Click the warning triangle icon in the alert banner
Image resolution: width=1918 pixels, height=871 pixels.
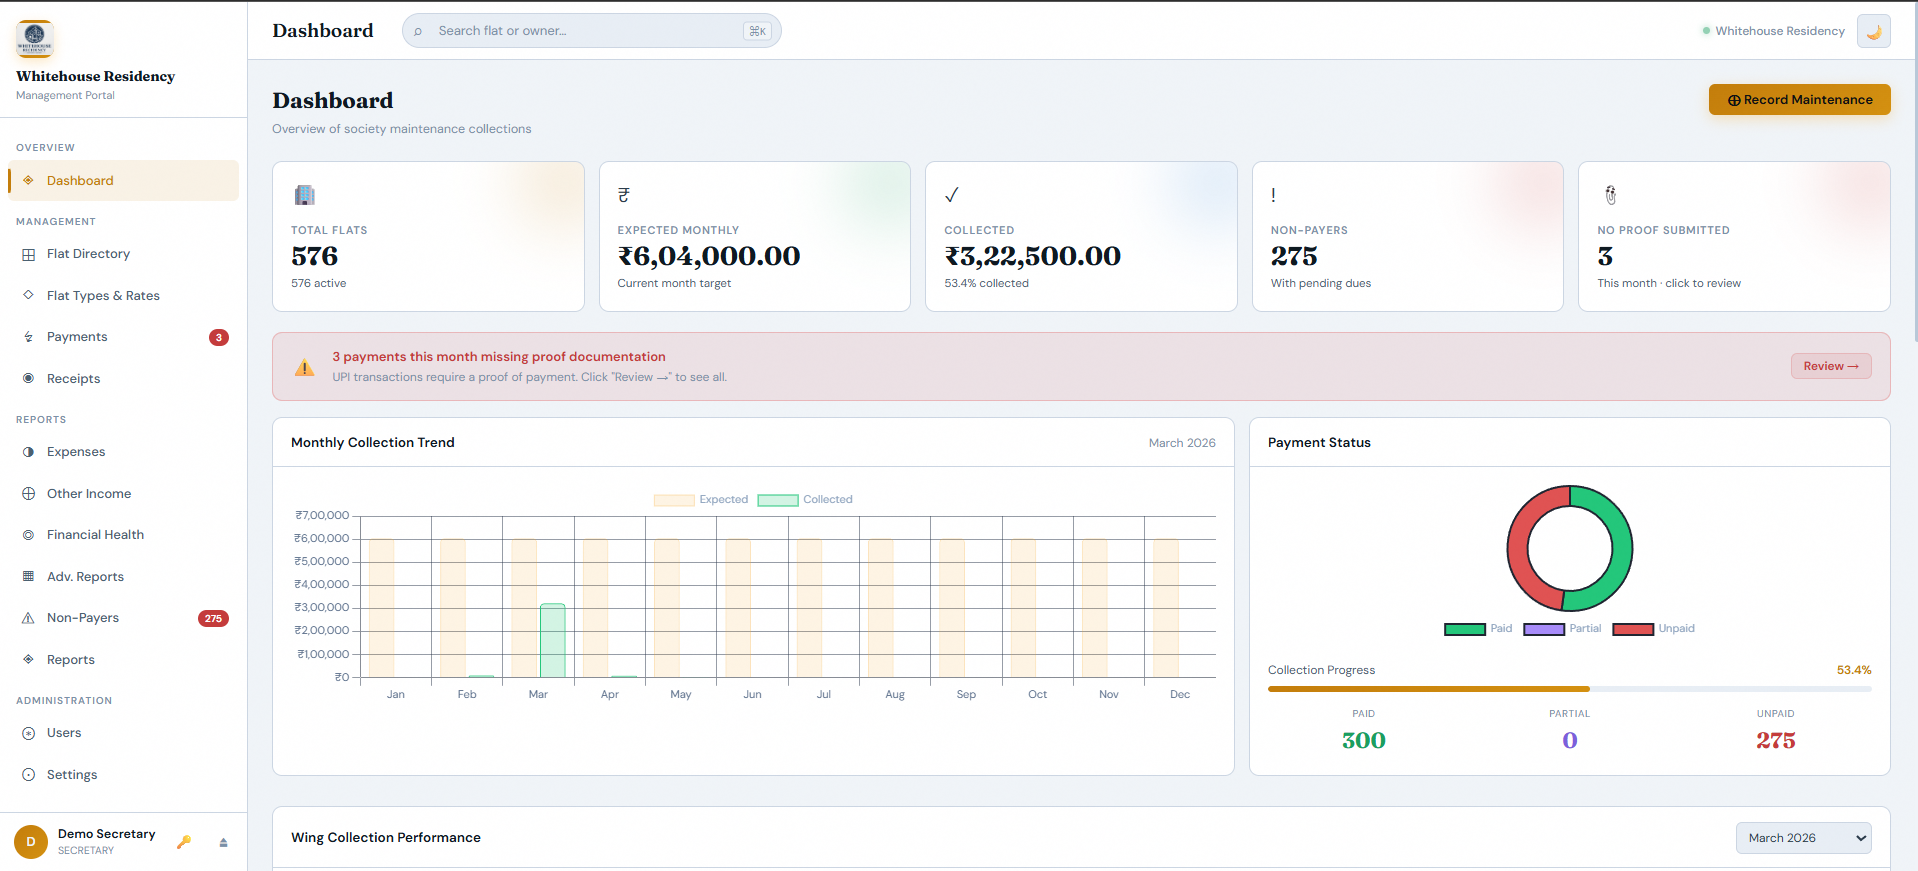click(x=305, y=367)
